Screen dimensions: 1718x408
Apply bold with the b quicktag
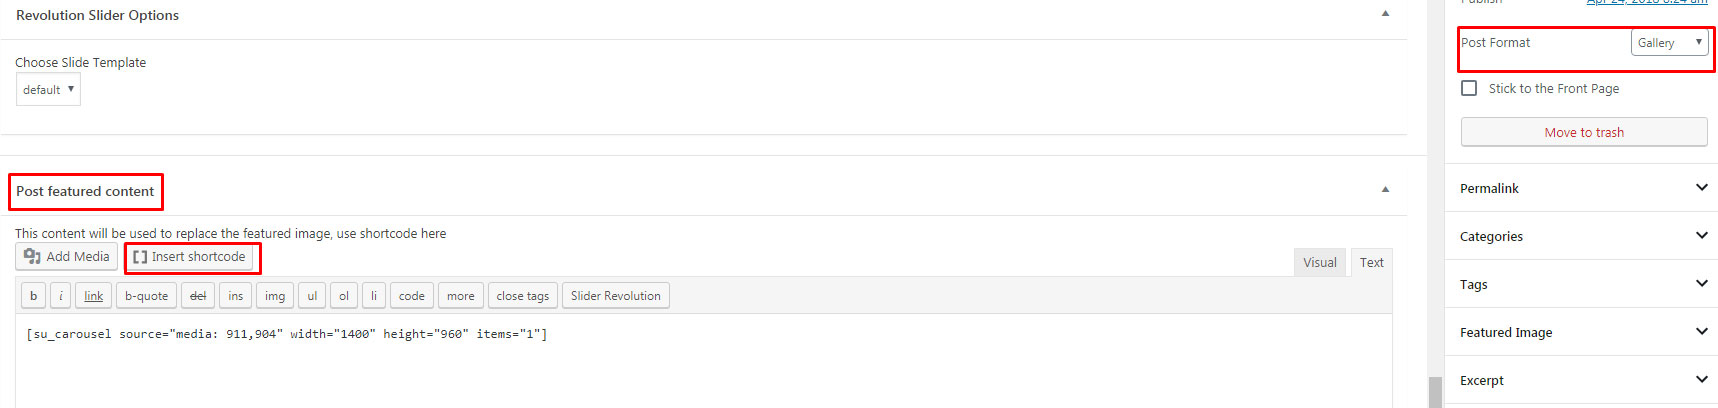(33, 296)
